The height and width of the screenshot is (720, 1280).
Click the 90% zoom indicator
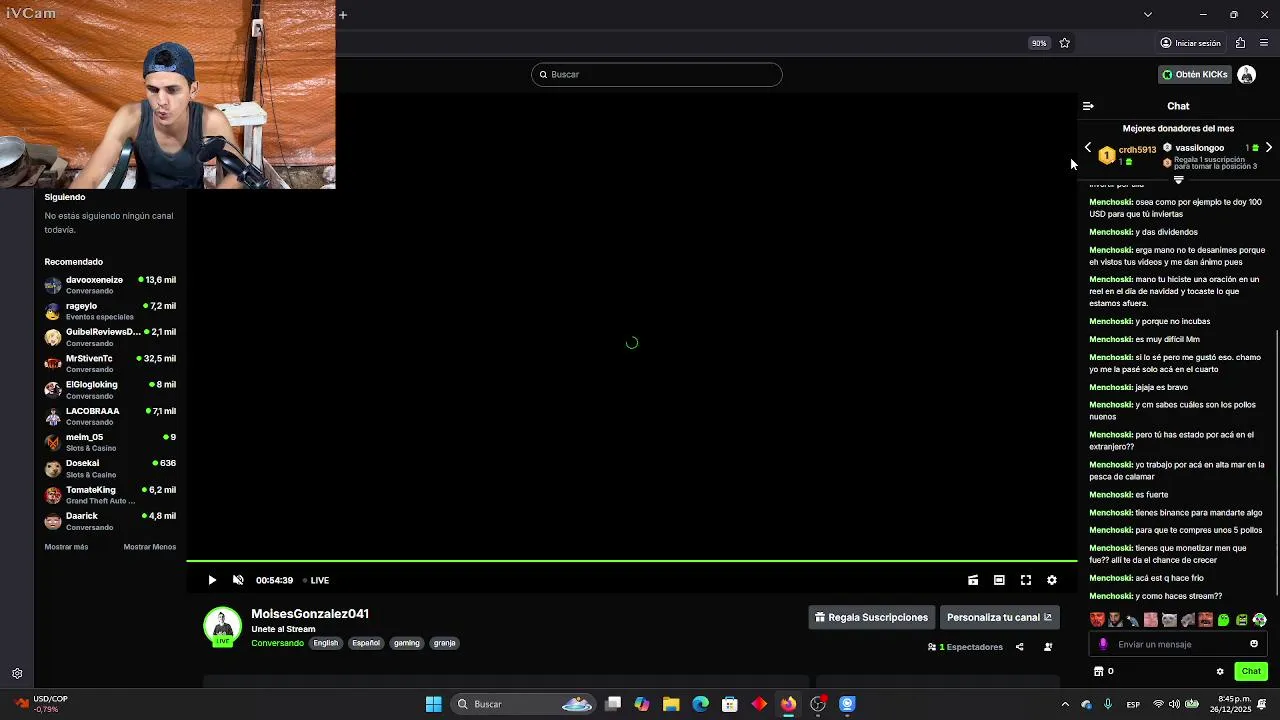(1039, 43)
